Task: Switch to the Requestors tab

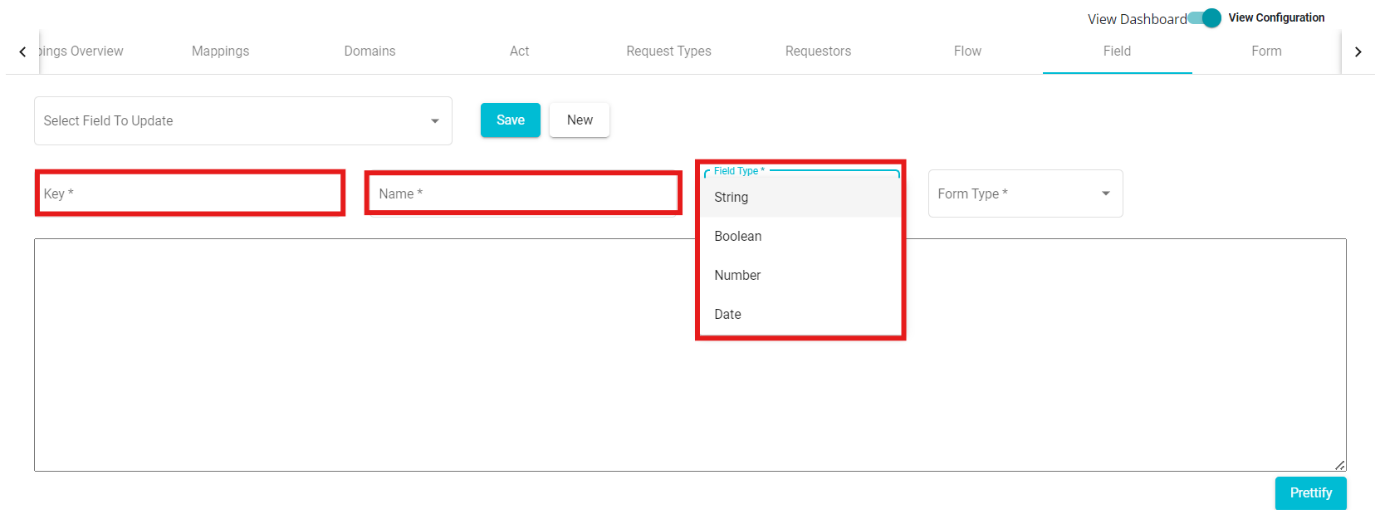Action: 818,51
